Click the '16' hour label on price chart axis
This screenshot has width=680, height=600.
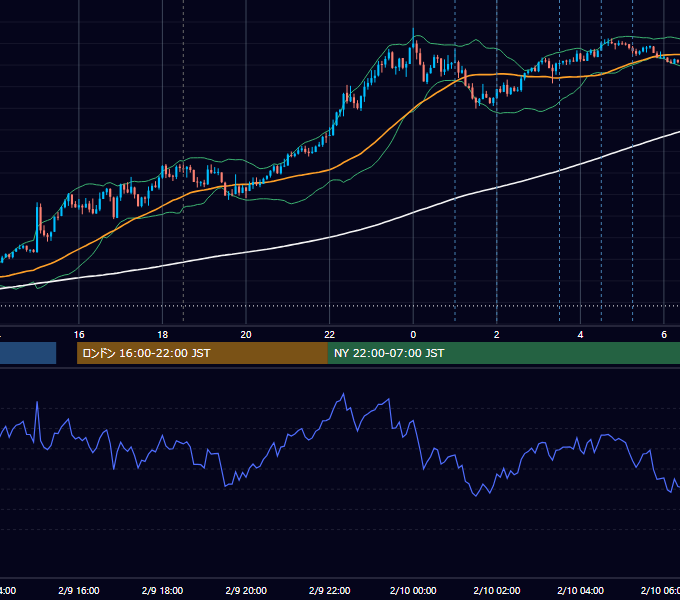[x=79, y=335]
